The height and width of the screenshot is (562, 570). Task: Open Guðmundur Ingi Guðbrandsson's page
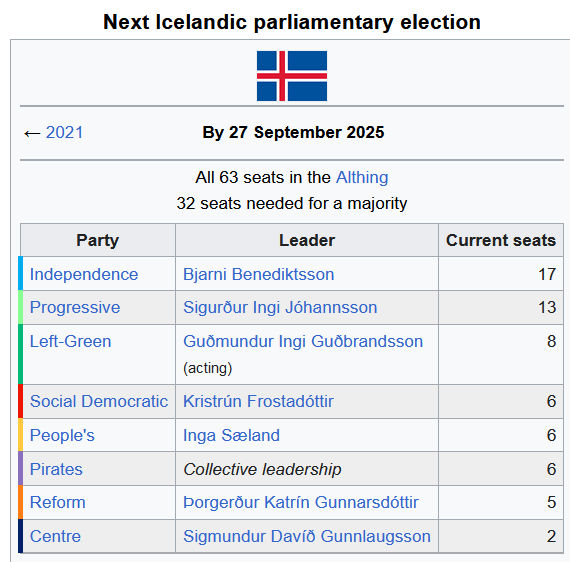point(303,341)
